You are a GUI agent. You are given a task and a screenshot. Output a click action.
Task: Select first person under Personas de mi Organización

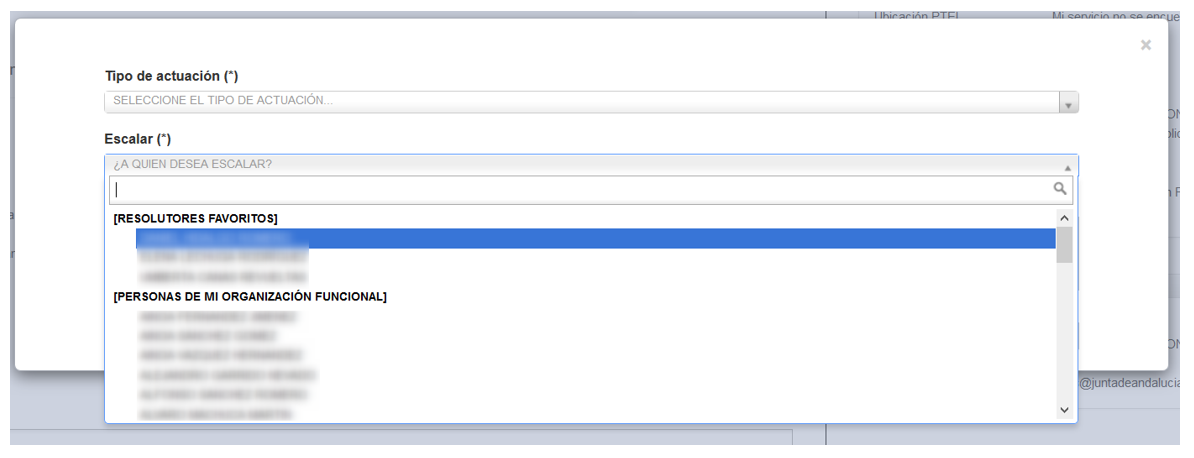(595, 315)
